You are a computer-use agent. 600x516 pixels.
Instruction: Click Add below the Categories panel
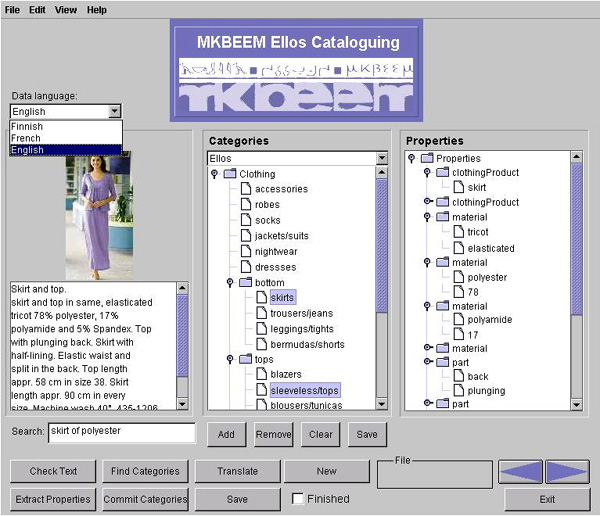coord(226,434)
